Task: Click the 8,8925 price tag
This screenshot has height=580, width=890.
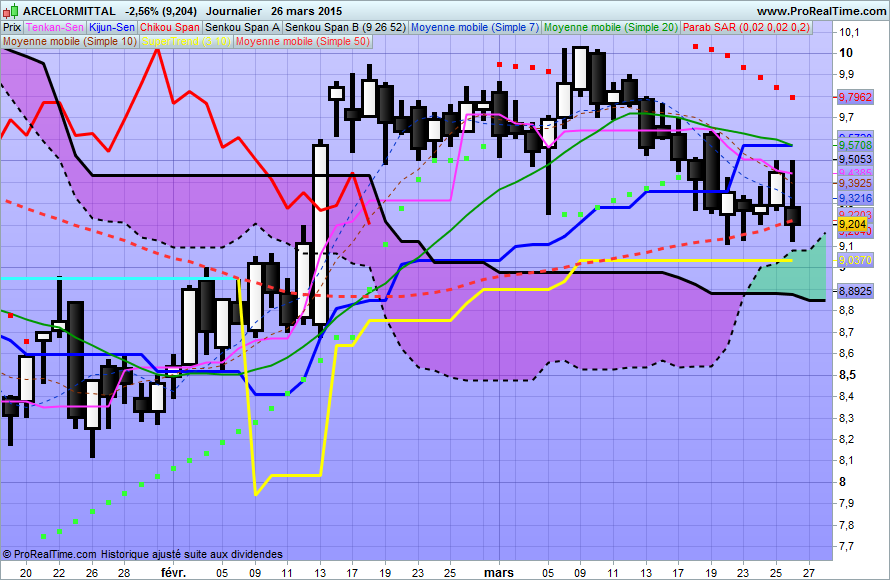Action: coord(855,291)
